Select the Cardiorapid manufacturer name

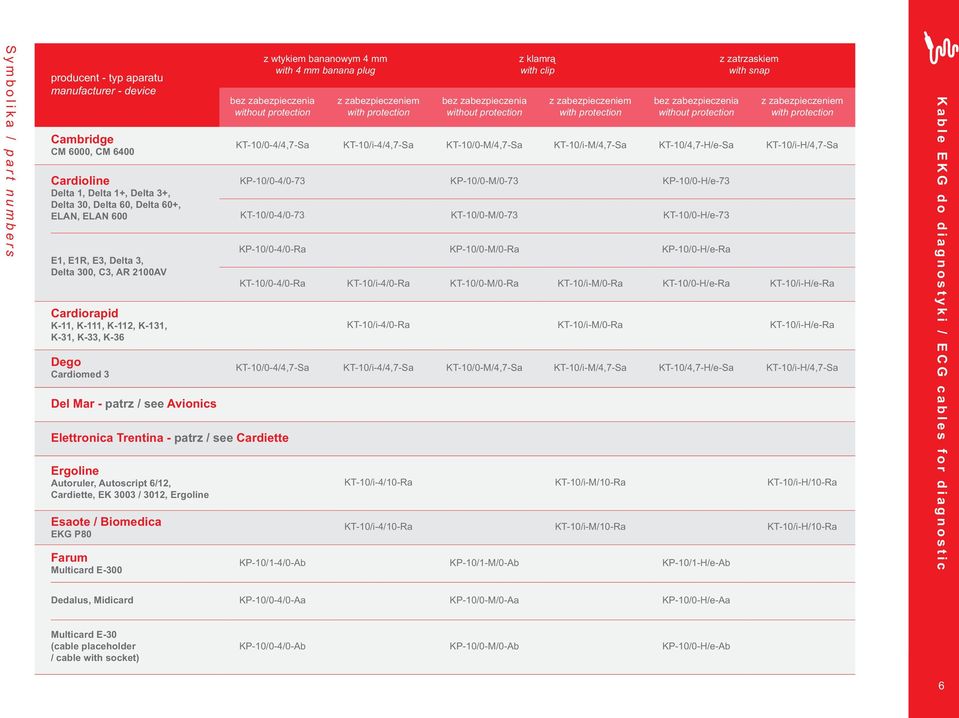point(84,313)
